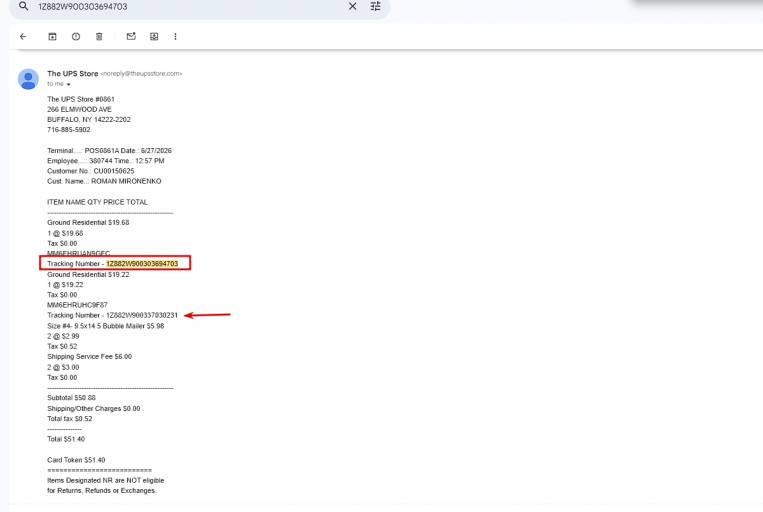Click the ITEM NAME QTY PRICE TOTAL header
Image resolution: width=763 pixels, height=512 pixels.
[97, 202]
